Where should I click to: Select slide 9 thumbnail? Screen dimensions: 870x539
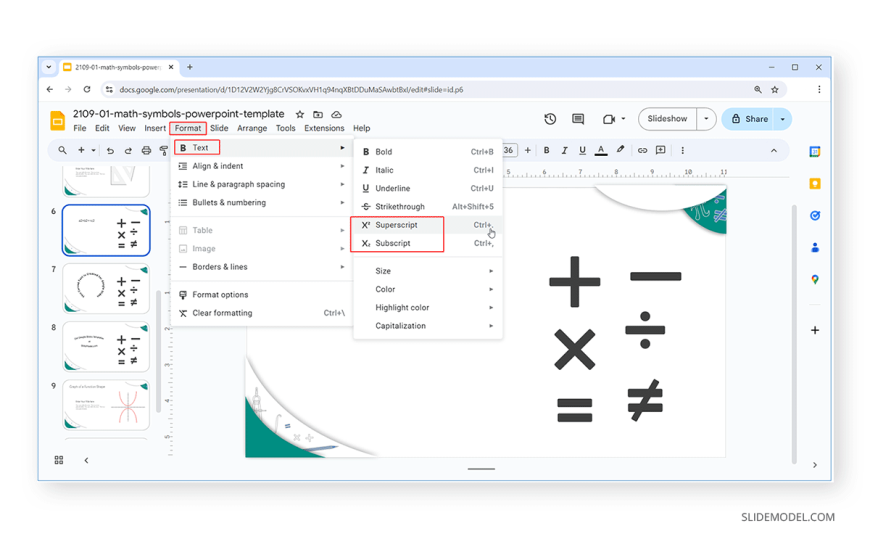click(106, 405)
